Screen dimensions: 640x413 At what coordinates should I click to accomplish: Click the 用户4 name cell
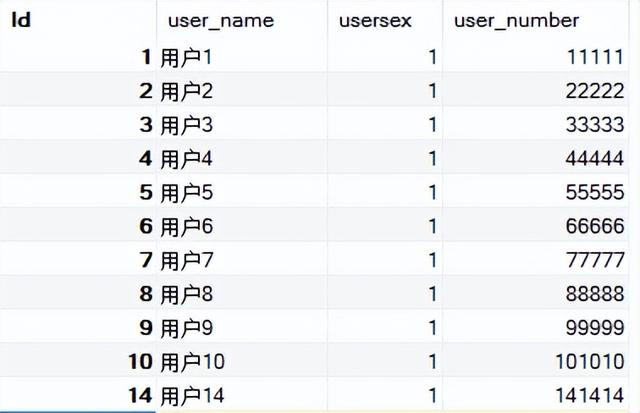click(x=242, y=158)
